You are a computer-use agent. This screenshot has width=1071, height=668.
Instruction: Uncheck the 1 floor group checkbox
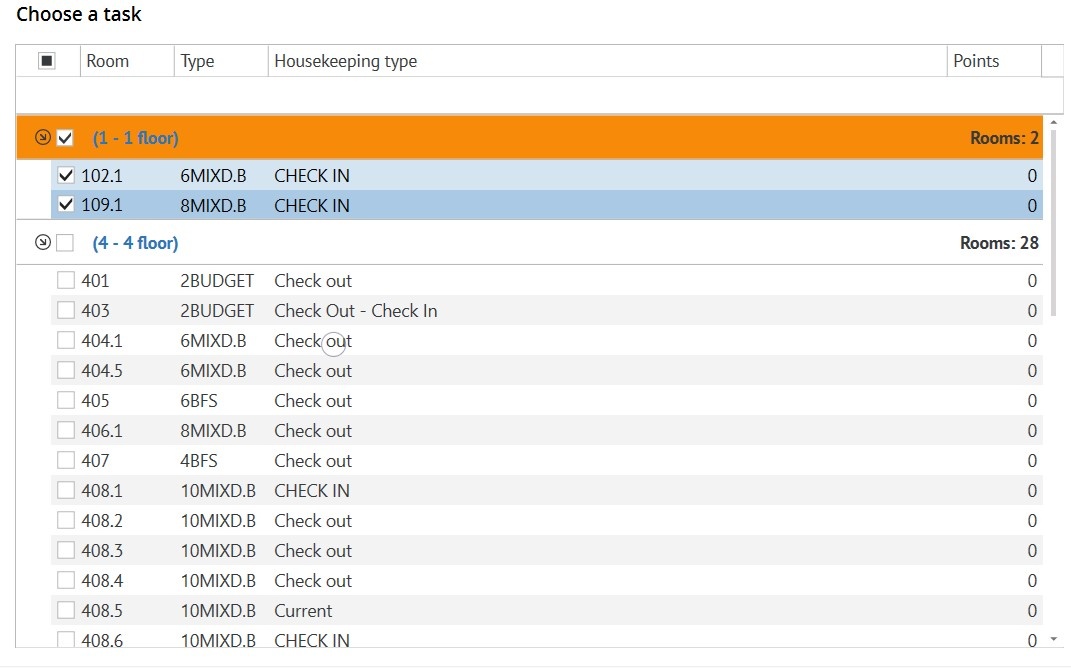[x=65, y=138]
